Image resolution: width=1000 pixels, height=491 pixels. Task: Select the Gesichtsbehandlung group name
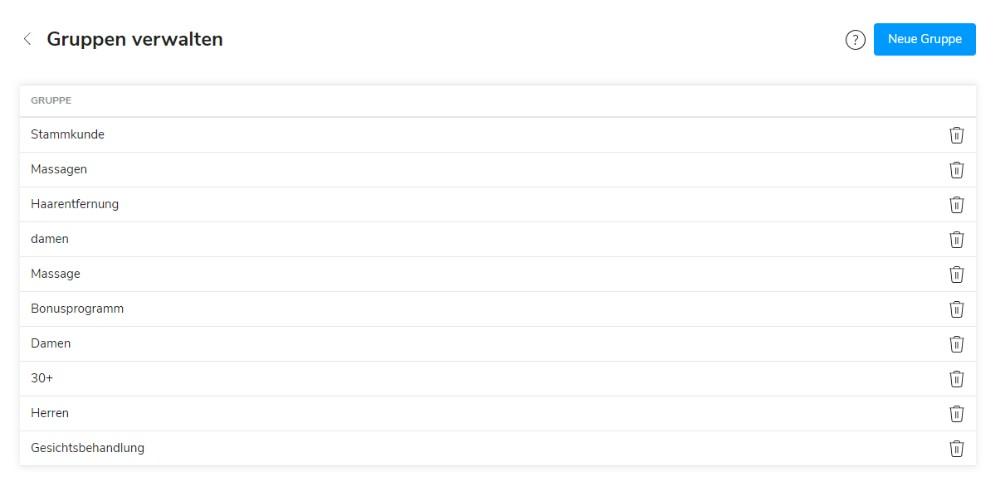coord(88,448)
